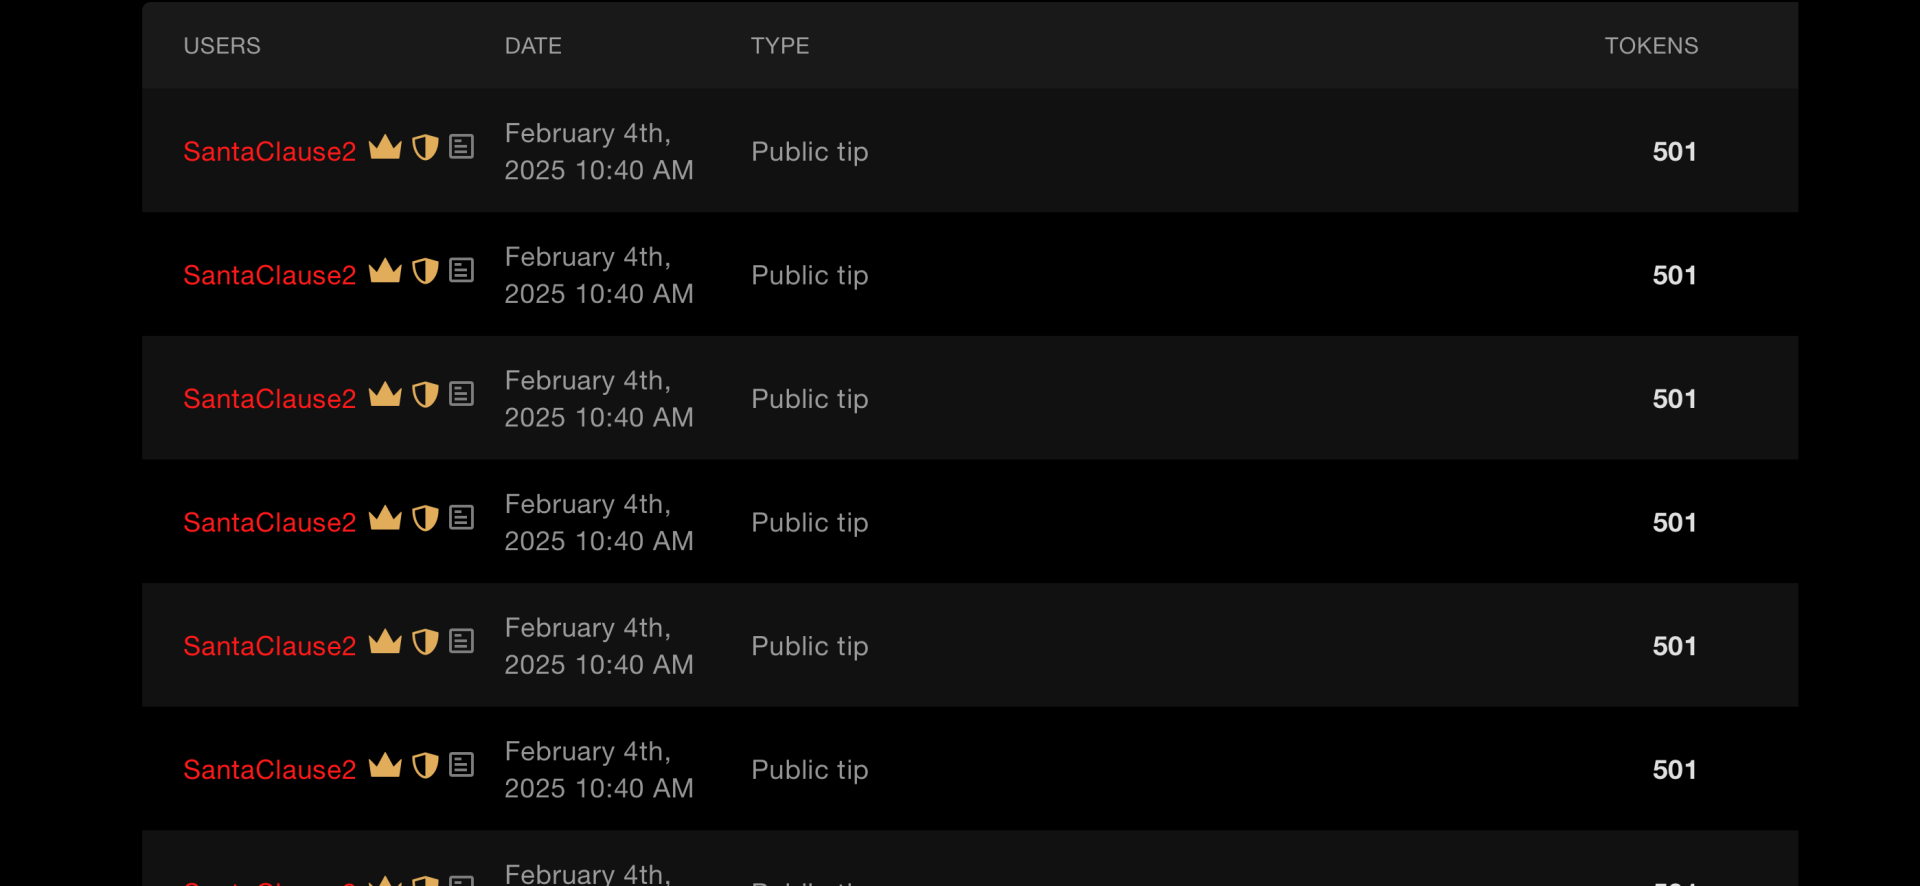Image resolution: width=1920 pixels, height=886 pixels.
Task: Open SantaClause2 username link in third row
Action: [270, 399]
